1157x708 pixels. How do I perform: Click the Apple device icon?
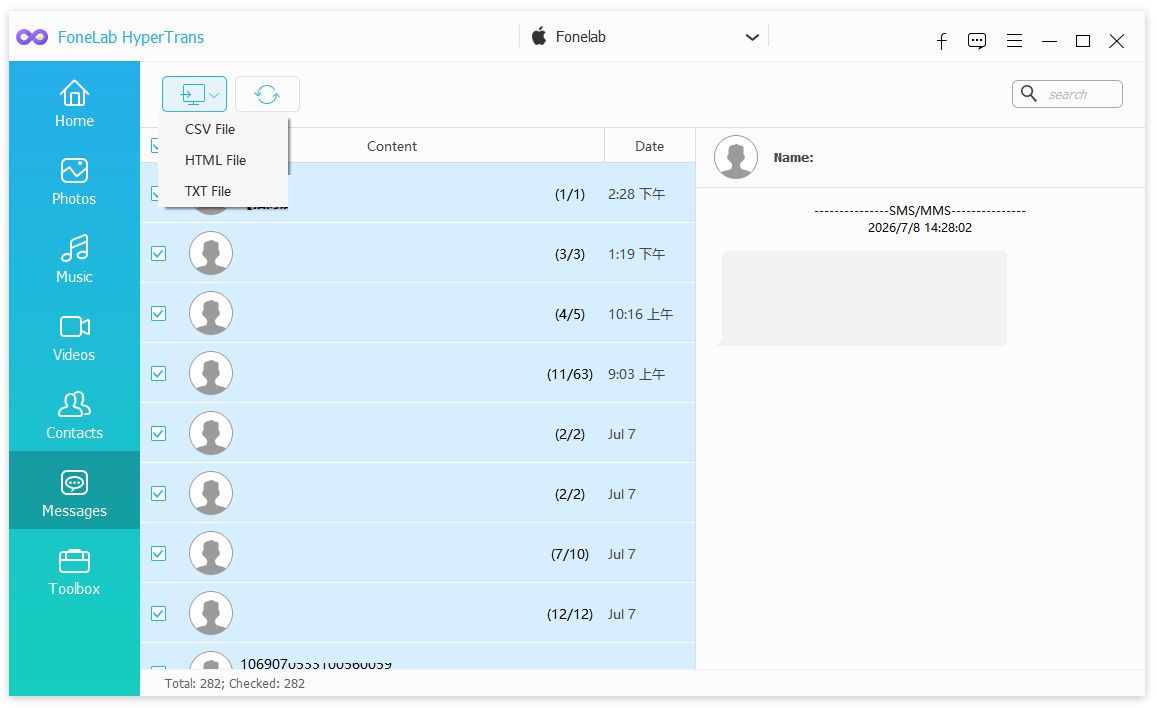(x=539, y=36)
